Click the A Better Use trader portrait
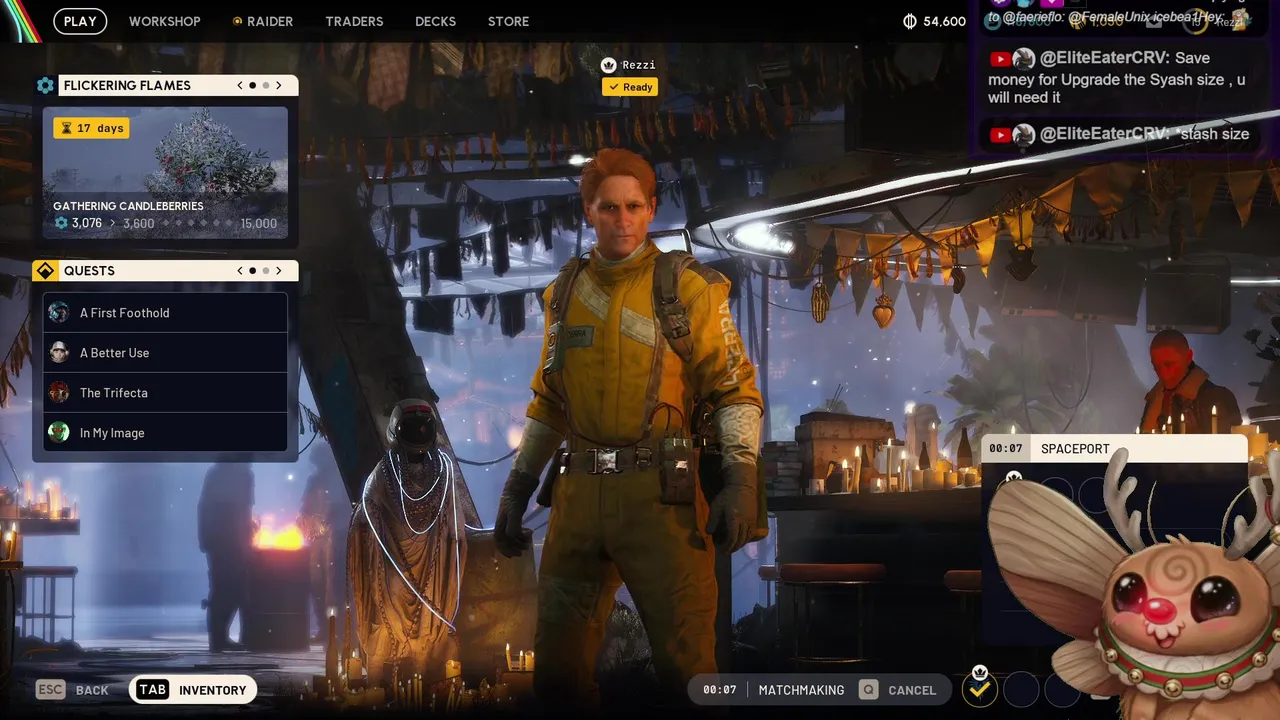This screenshot has height=720, width=1280. point(59,353)
